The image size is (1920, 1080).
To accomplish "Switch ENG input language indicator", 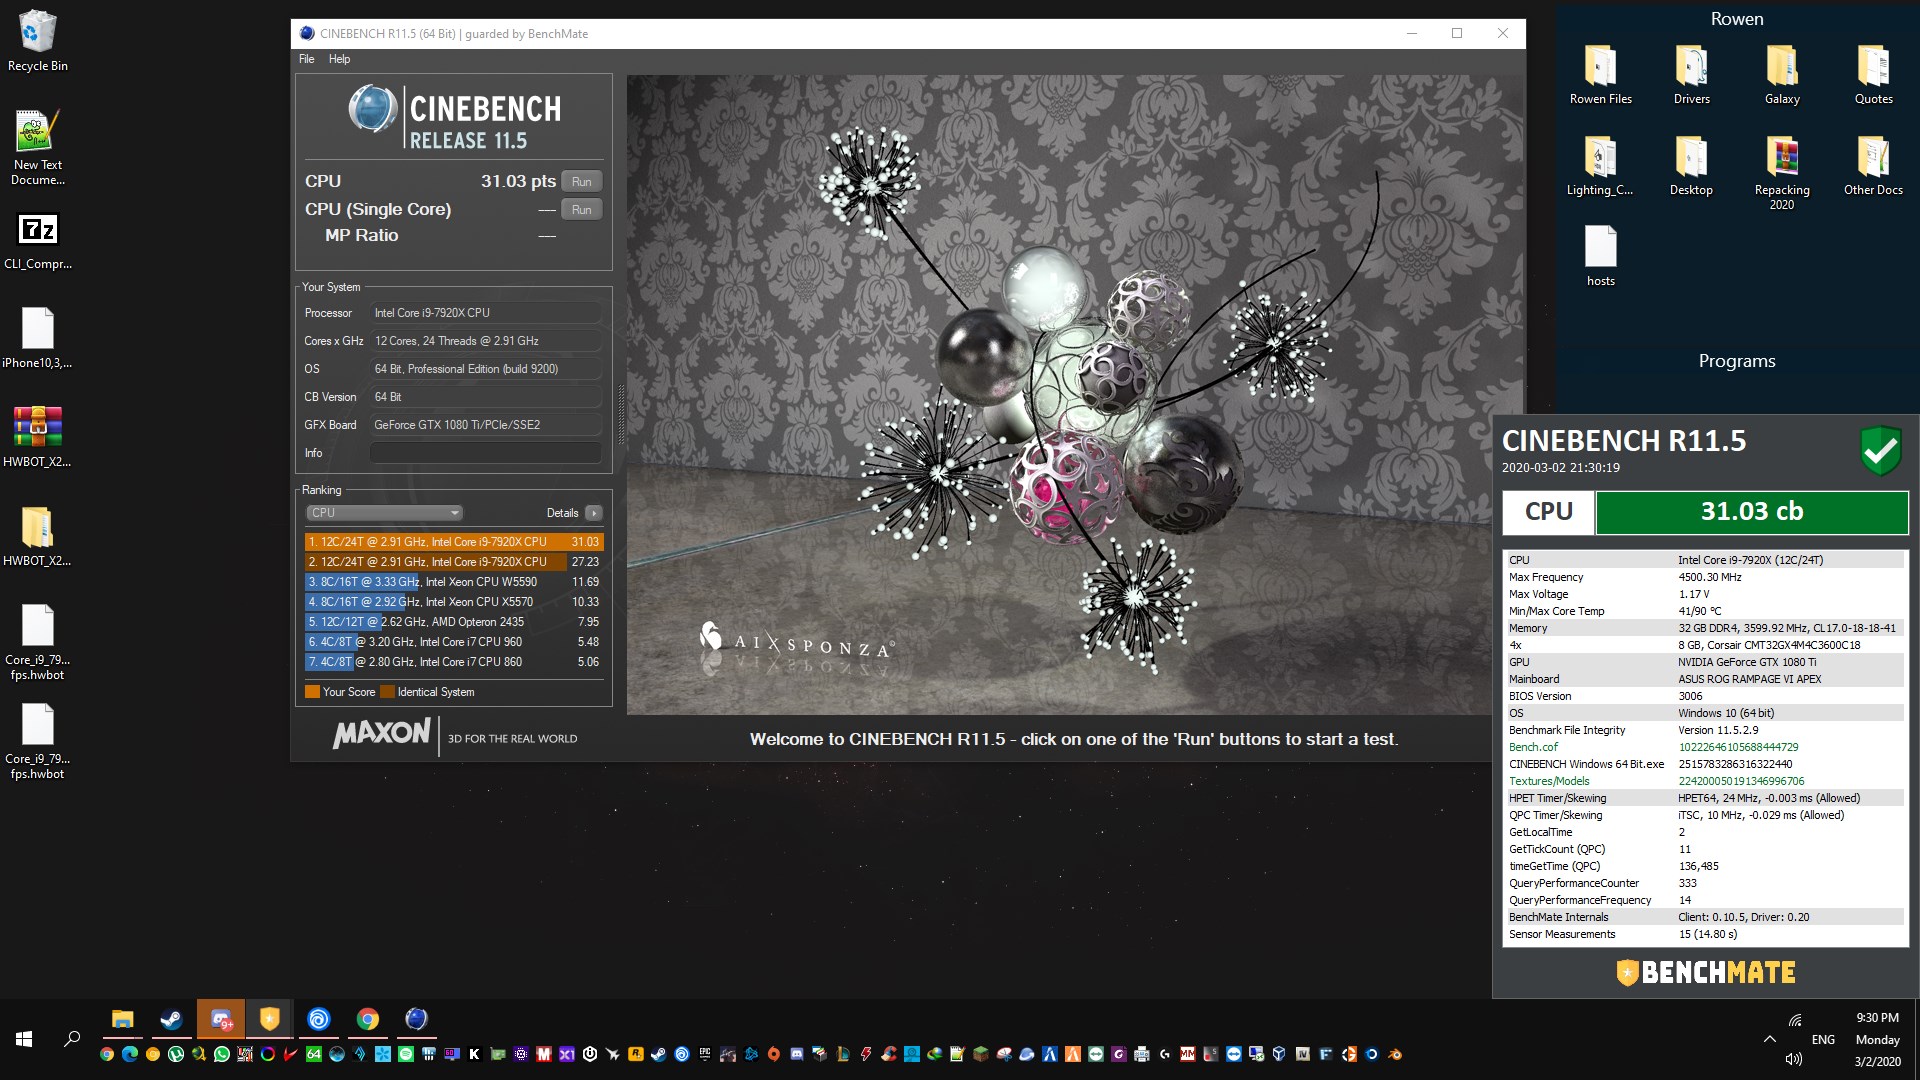I will point(1823,1039).
